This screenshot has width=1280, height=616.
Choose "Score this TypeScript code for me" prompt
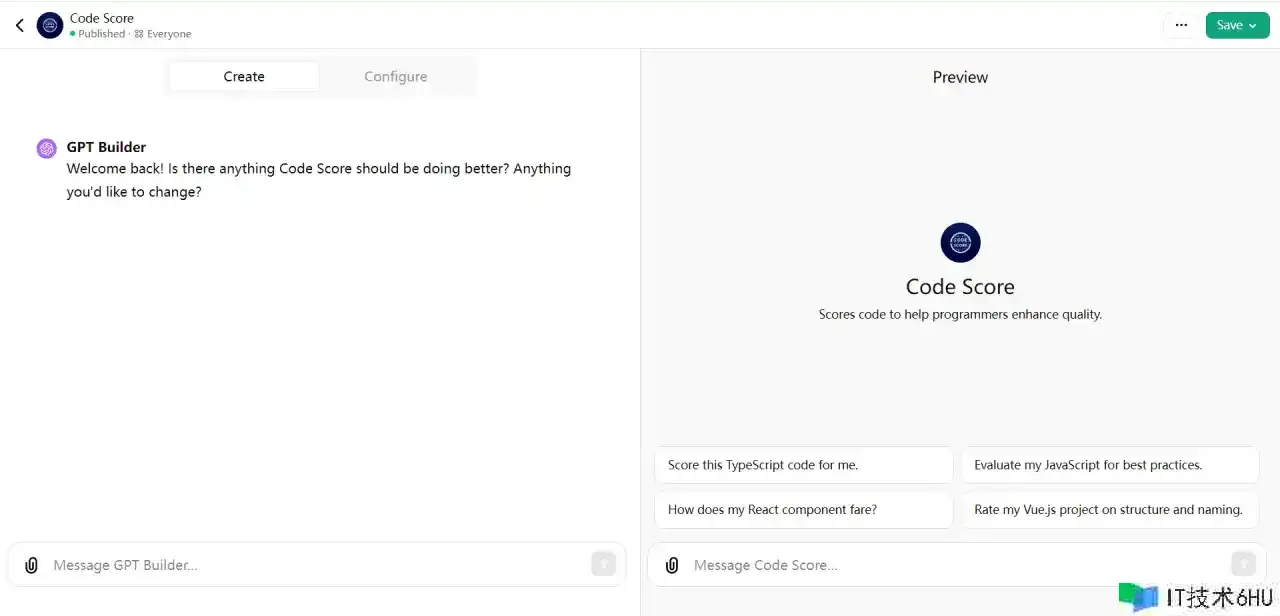803,465
